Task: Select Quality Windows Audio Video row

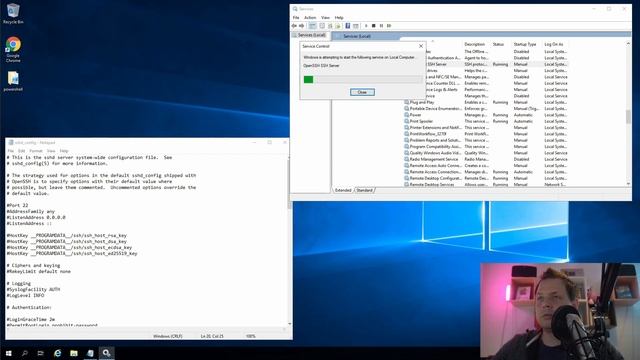Action: click(486, 153)
